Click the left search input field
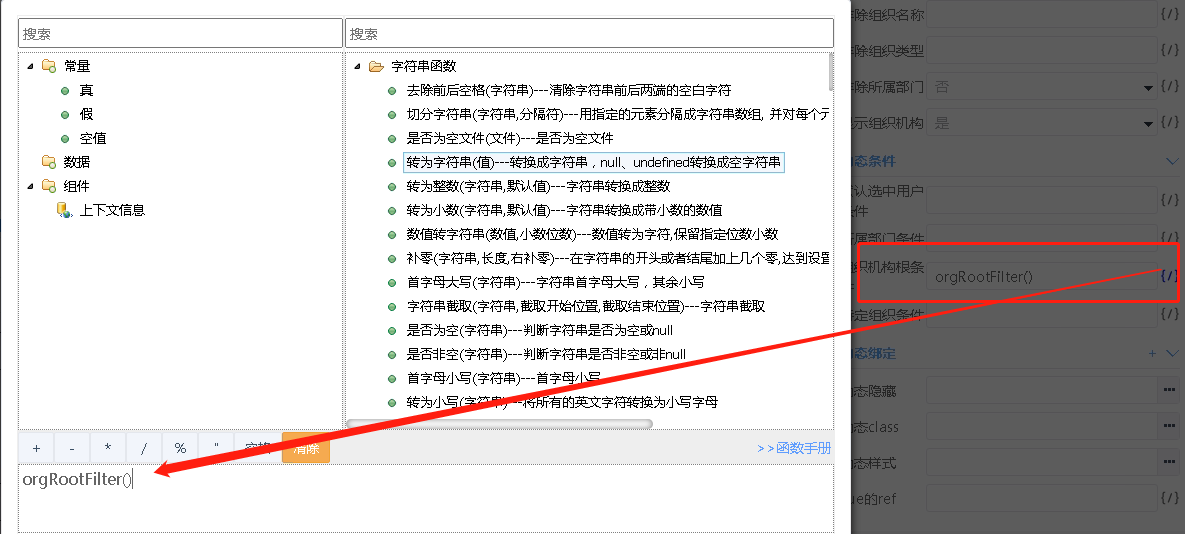Screen dimensions: 1185x534 click(180, 33)
